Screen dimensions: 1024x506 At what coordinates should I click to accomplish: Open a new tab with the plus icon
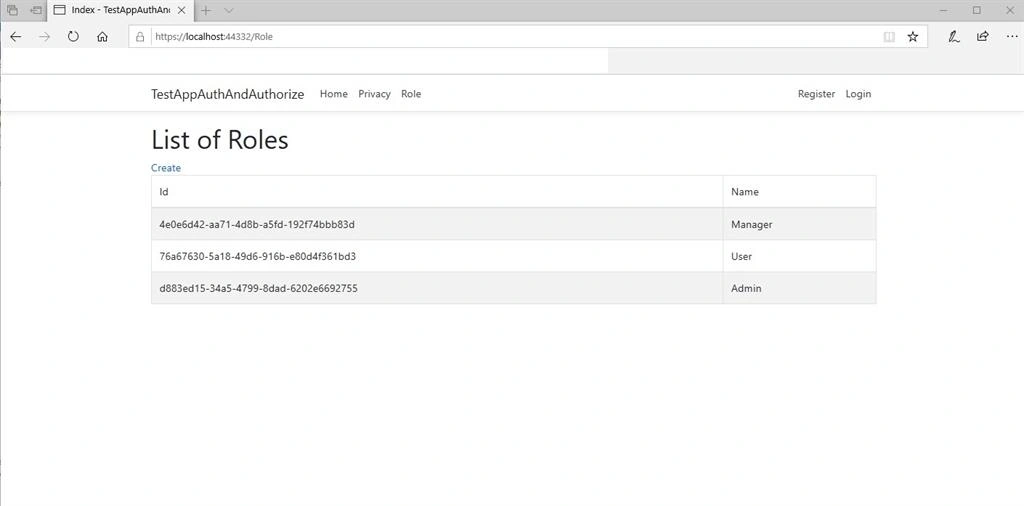pyautogui.click(x=206, y=10)
